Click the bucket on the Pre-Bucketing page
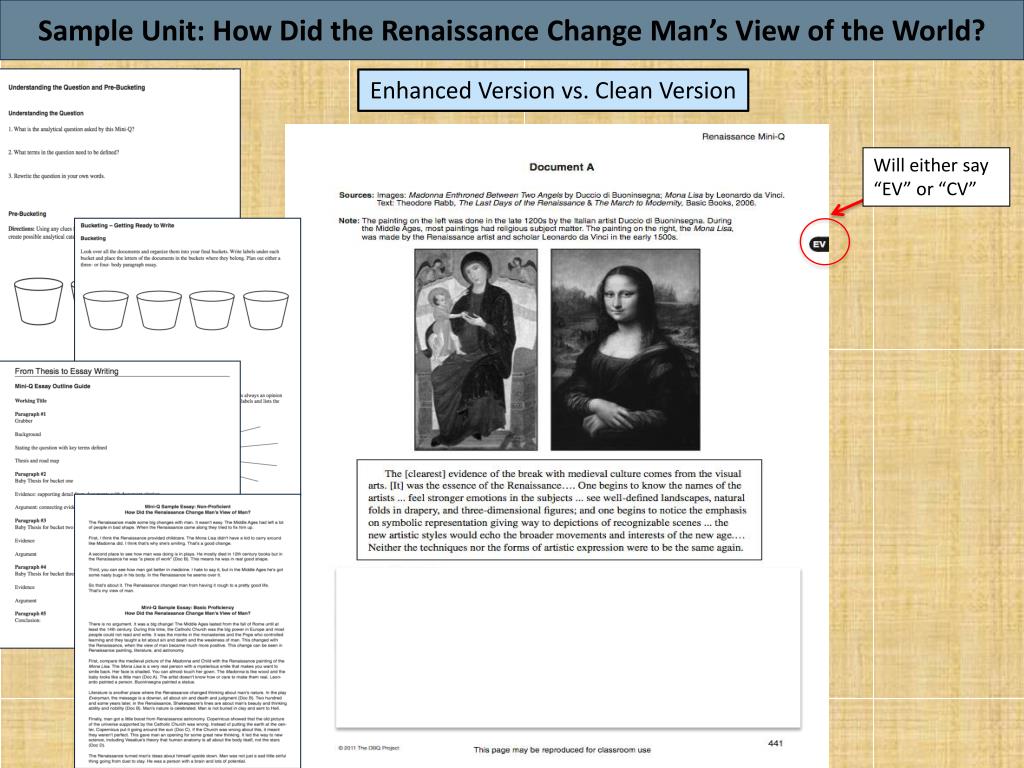1024x768 pixels. coord(39,301)
